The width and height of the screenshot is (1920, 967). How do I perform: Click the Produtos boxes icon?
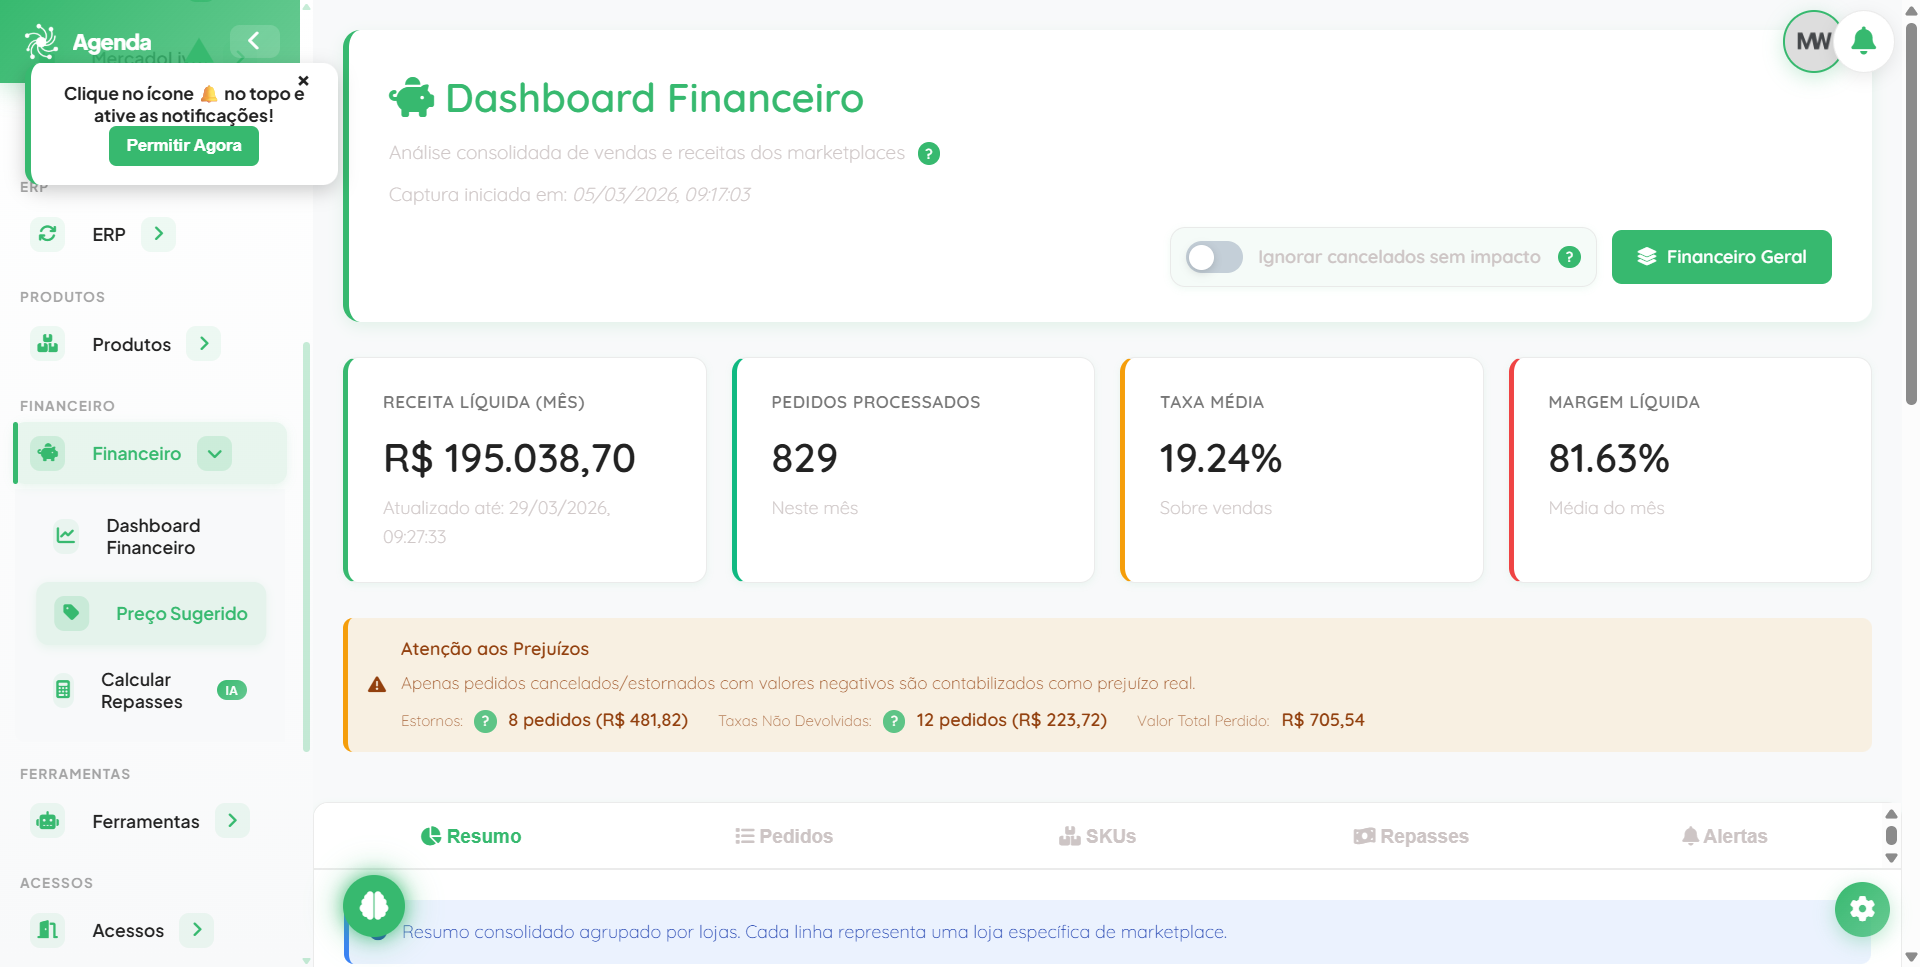click(x=47, y=344)
